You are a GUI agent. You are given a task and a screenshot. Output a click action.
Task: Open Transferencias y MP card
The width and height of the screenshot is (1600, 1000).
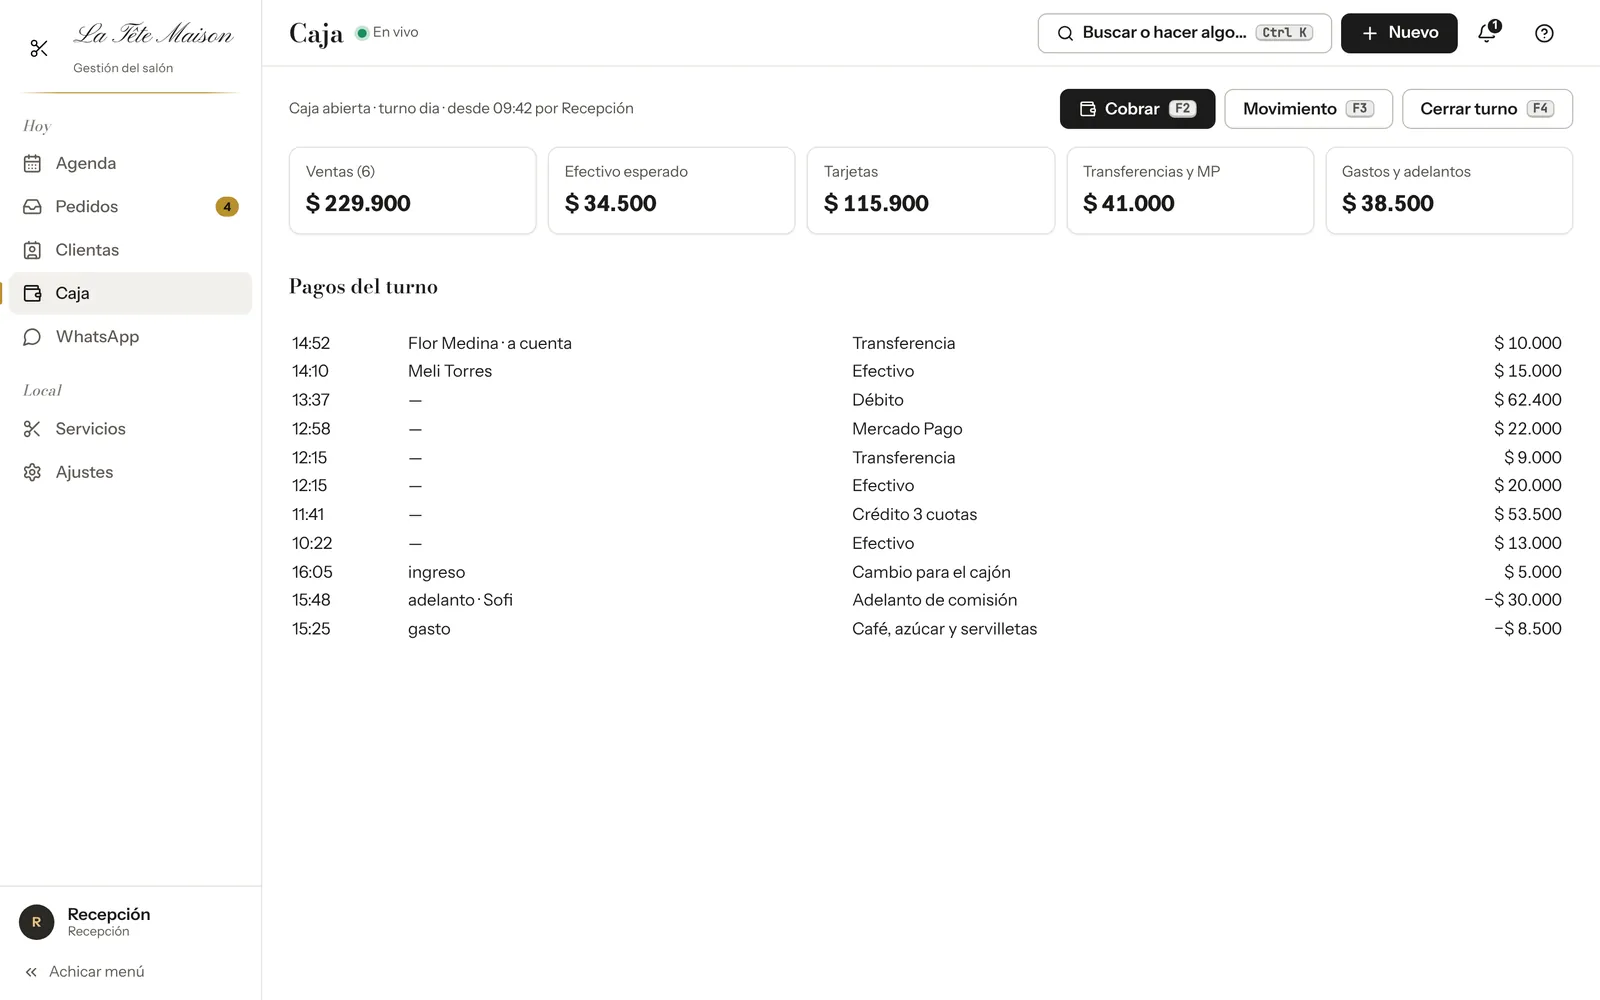[x=1190, y=191]
